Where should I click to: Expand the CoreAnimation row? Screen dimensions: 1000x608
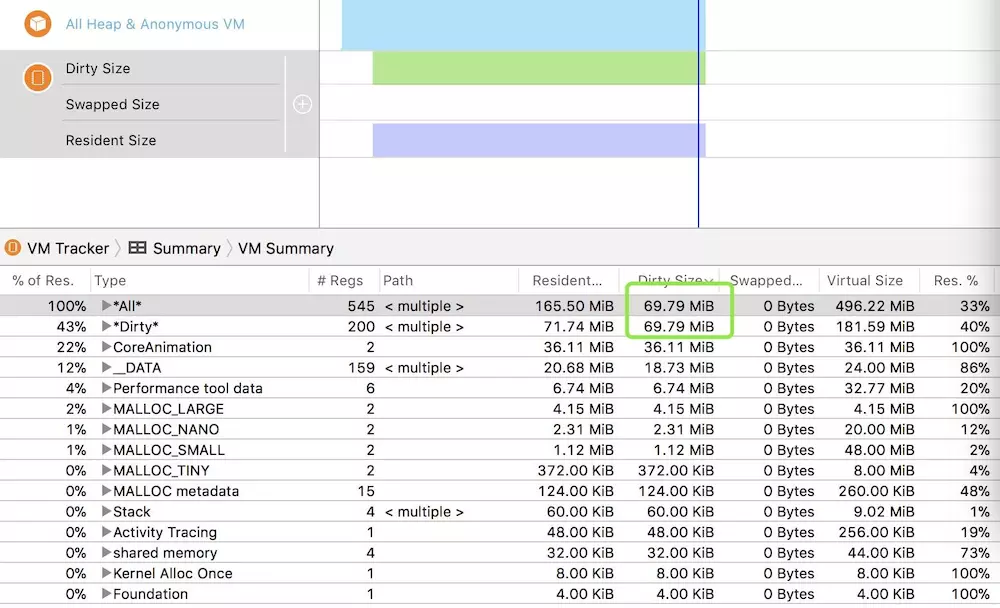pos(106,347)
